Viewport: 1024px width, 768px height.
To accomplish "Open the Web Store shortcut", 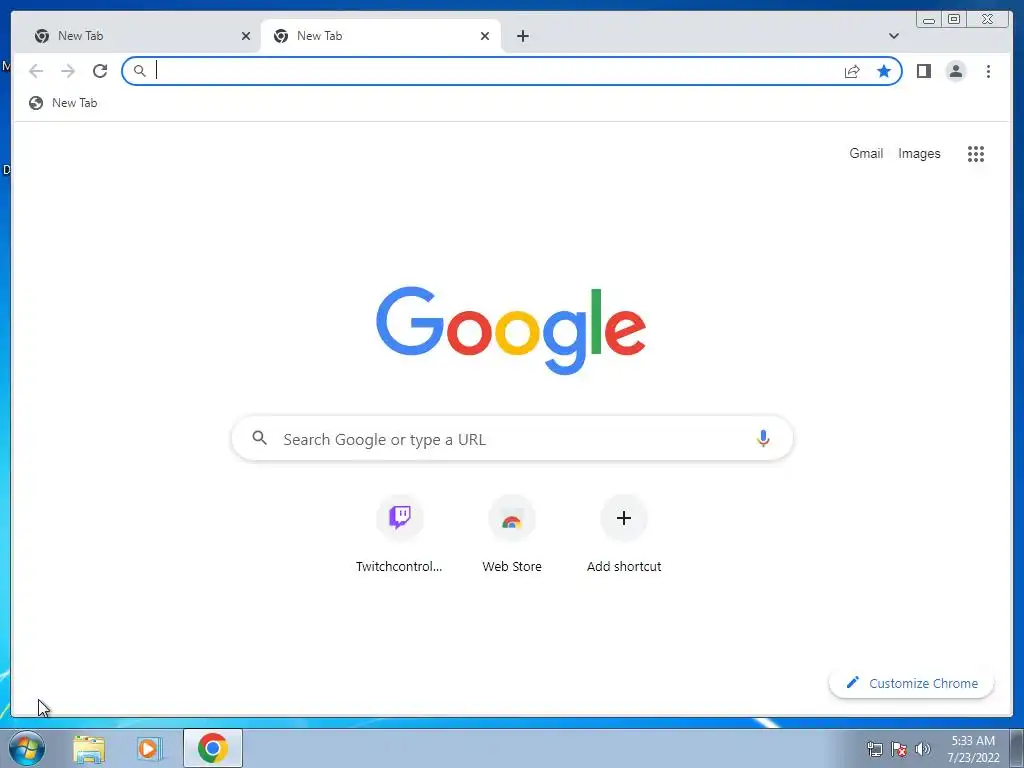I will 512,535.
